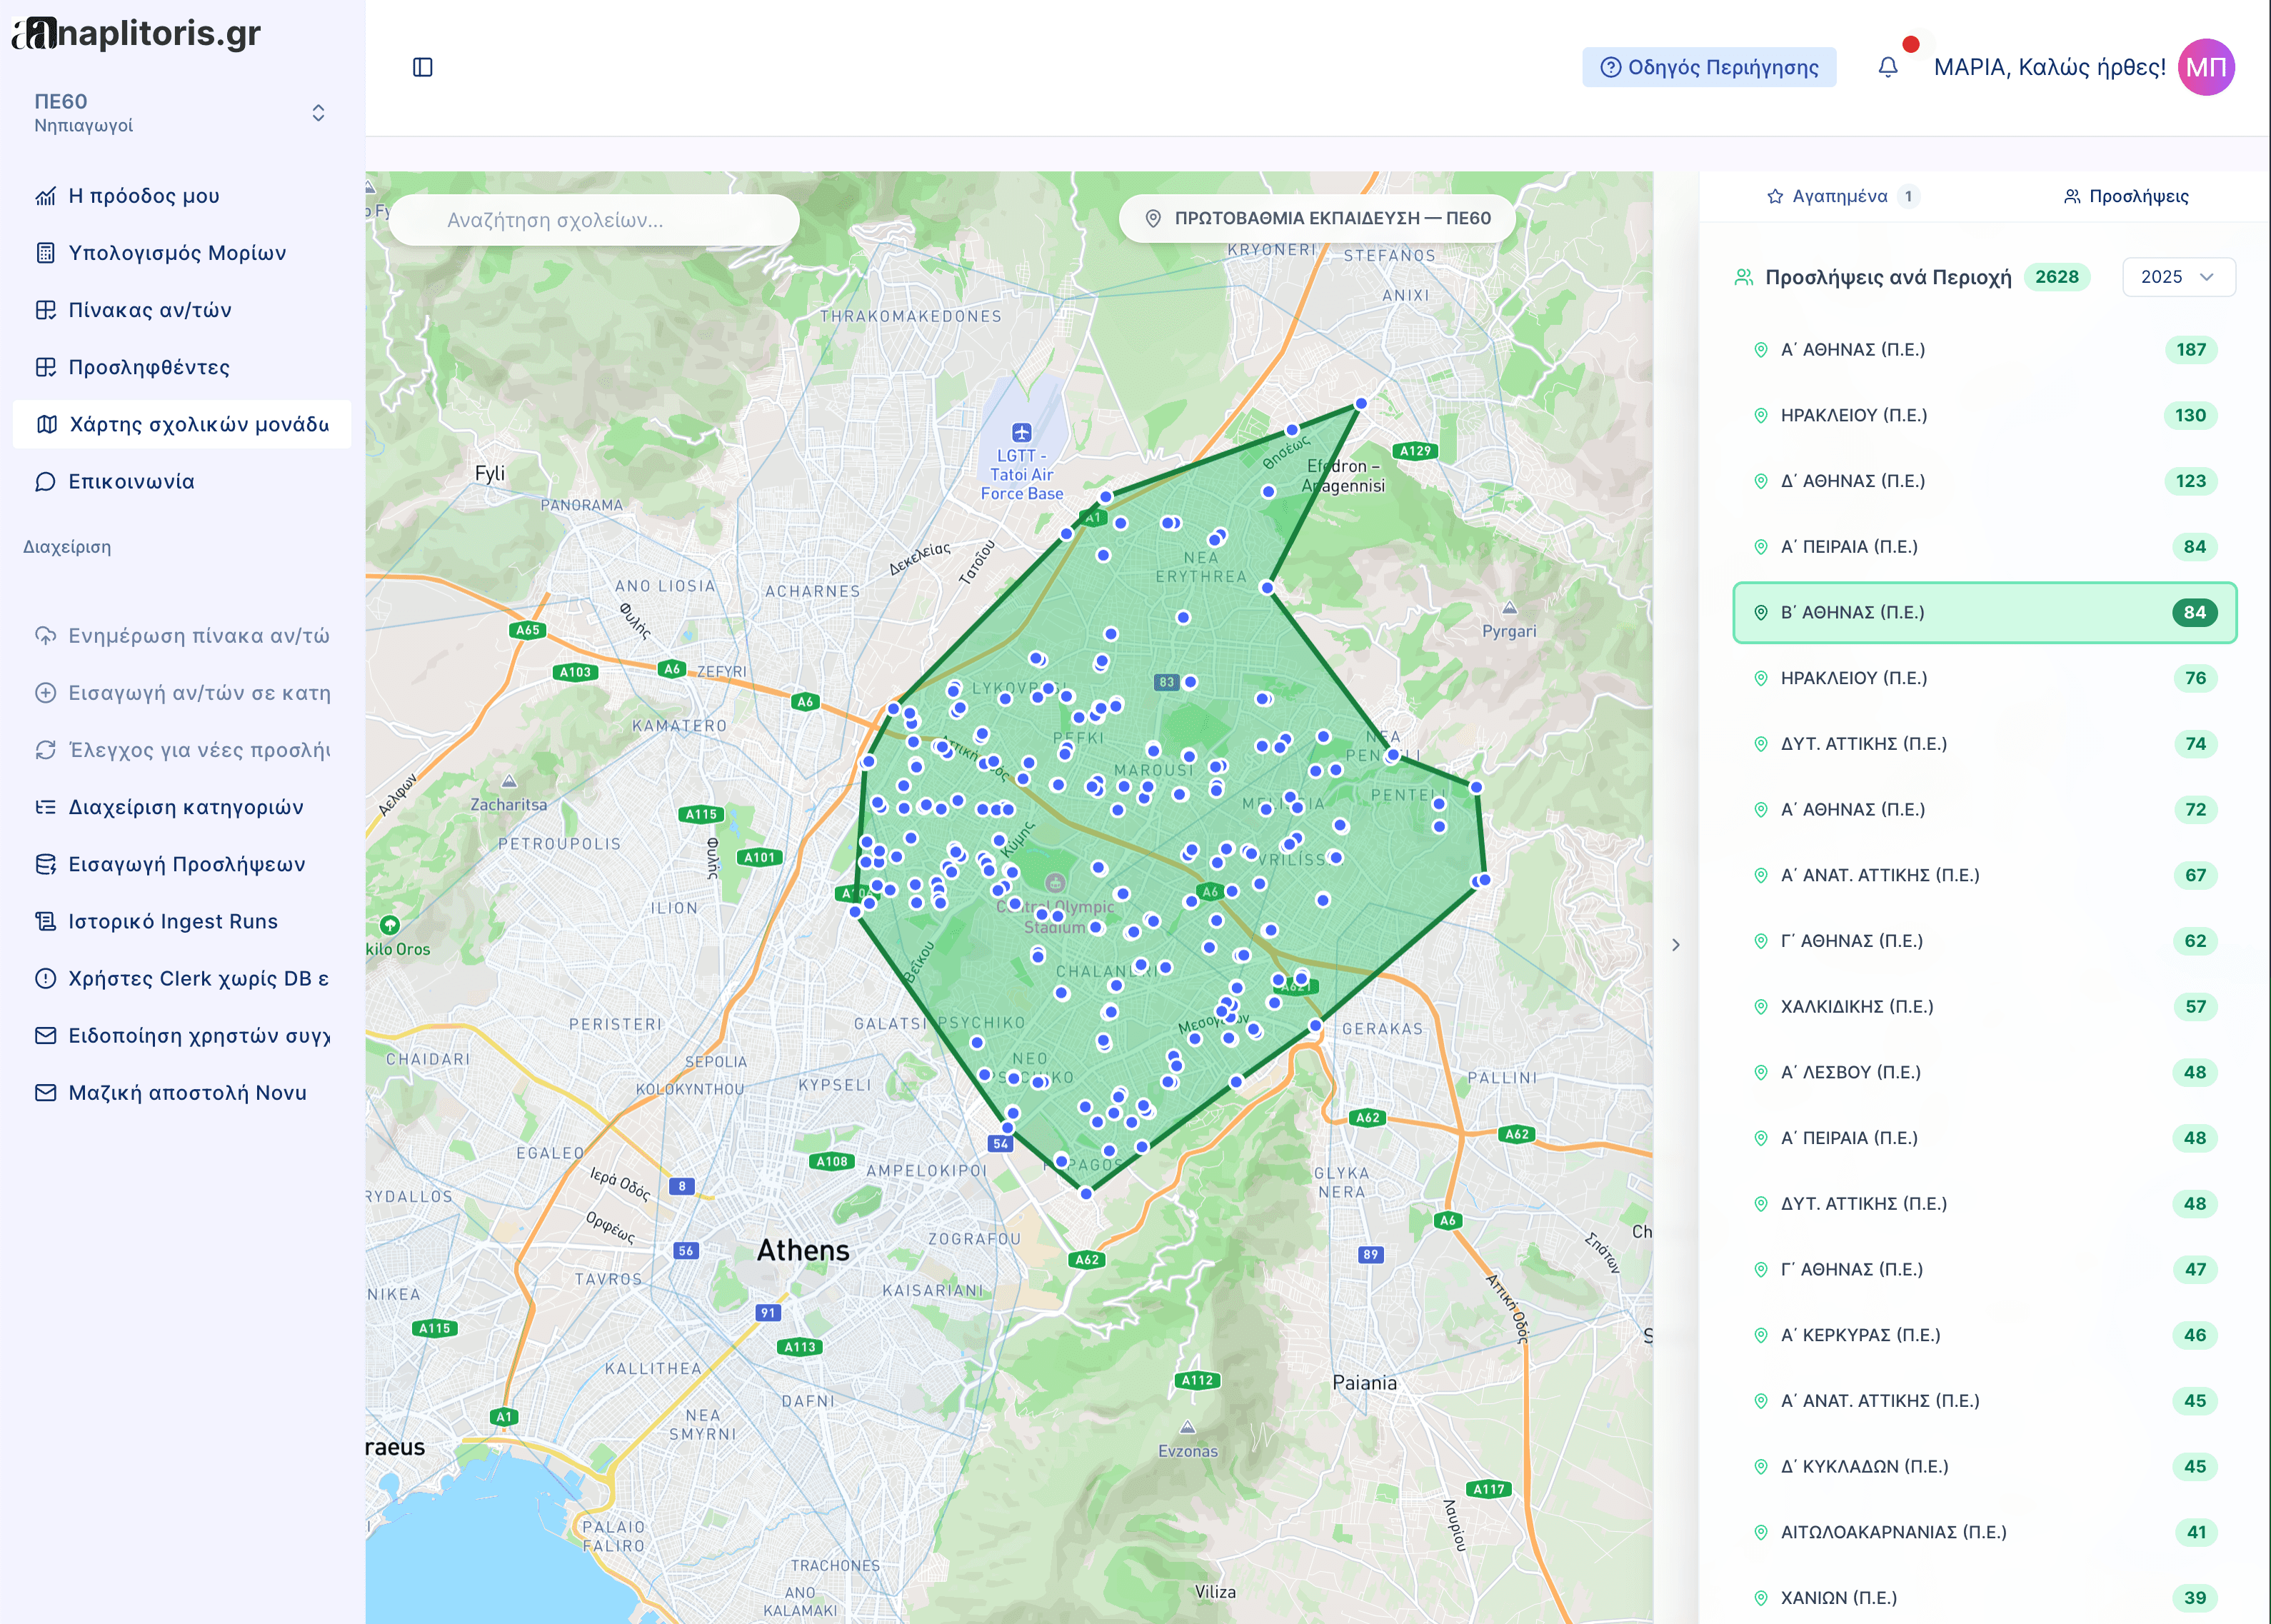Click the highlighted Β΄ ΑΘΗΝΑΣ region row
Screen dimensions: 2271x1624
1985,613
